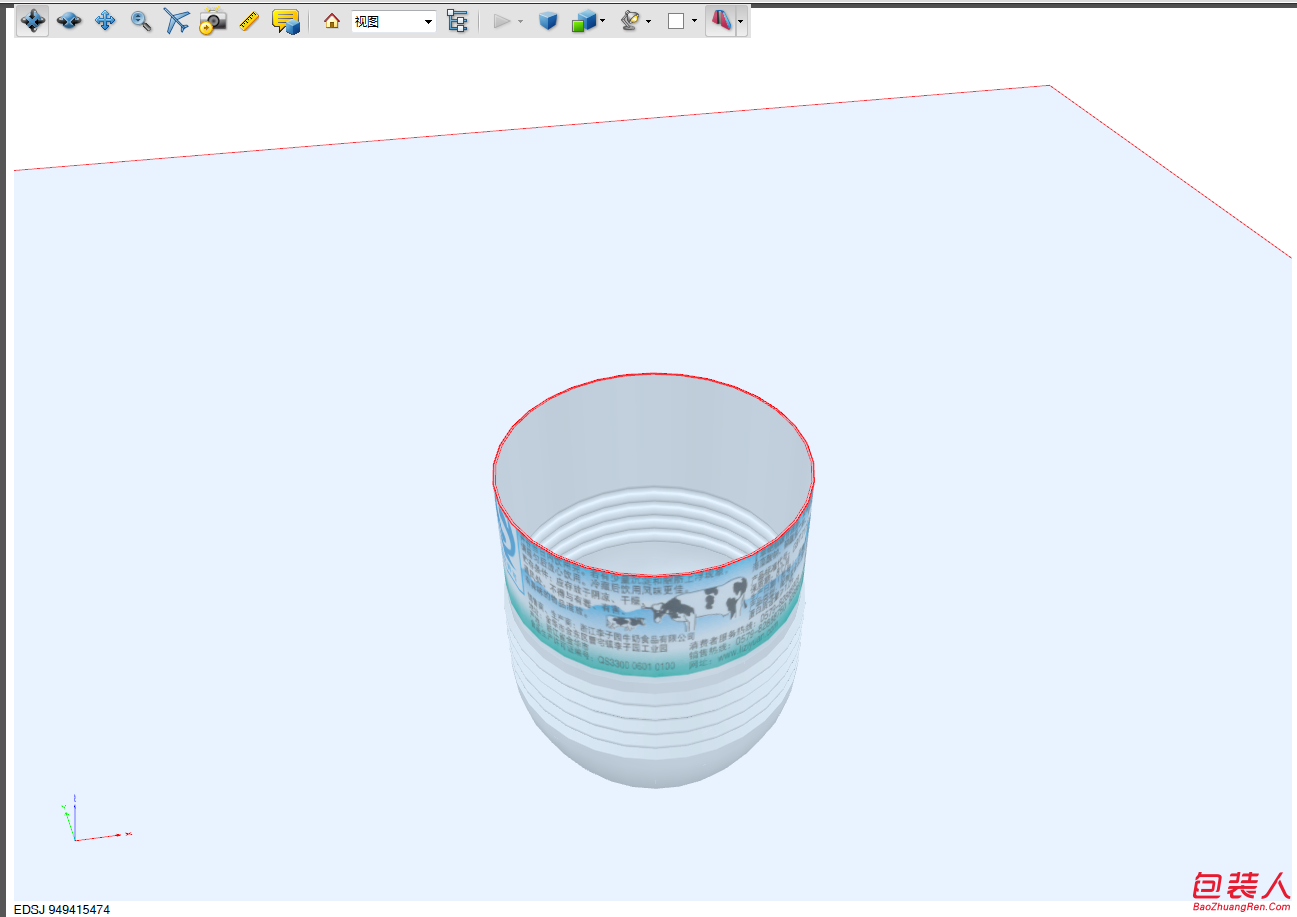Expand the lighting options dropdown arrow
Screen dimensions: 1297x917
click(649, 21)
